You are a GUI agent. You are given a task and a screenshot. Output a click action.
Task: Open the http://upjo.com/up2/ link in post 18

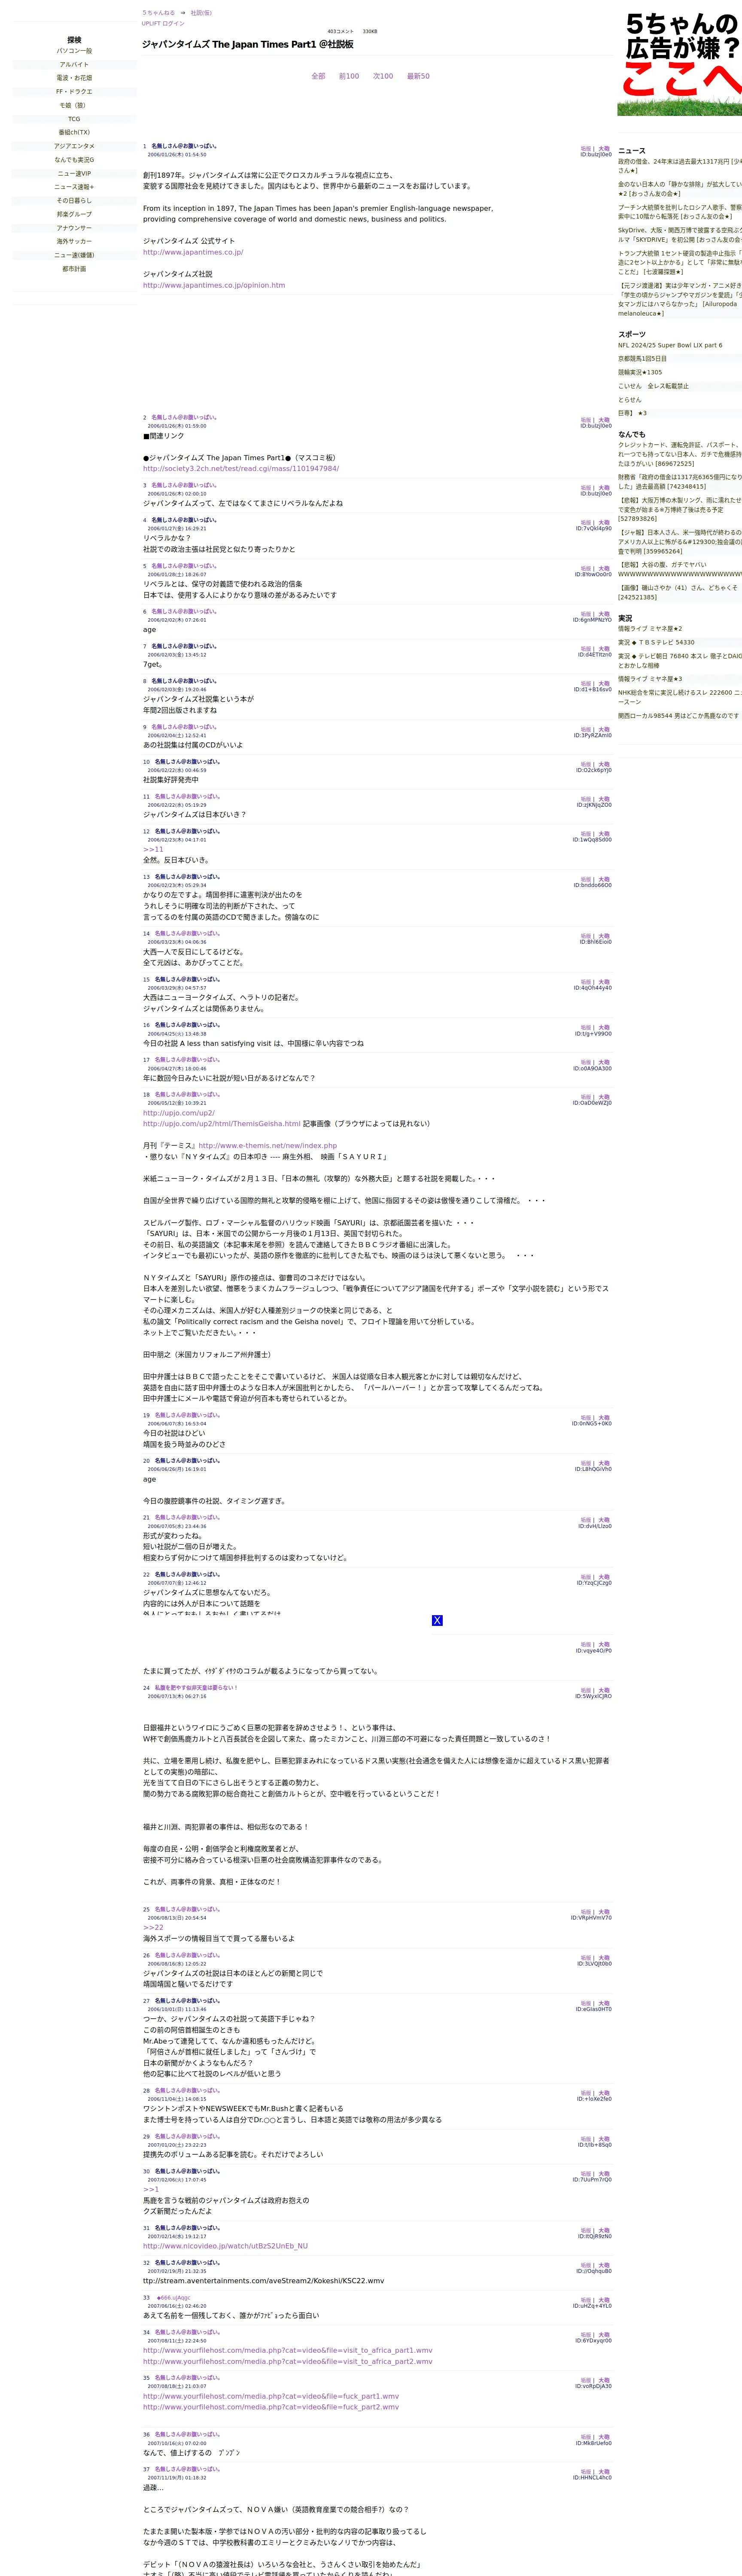[x=179, y=1113]
